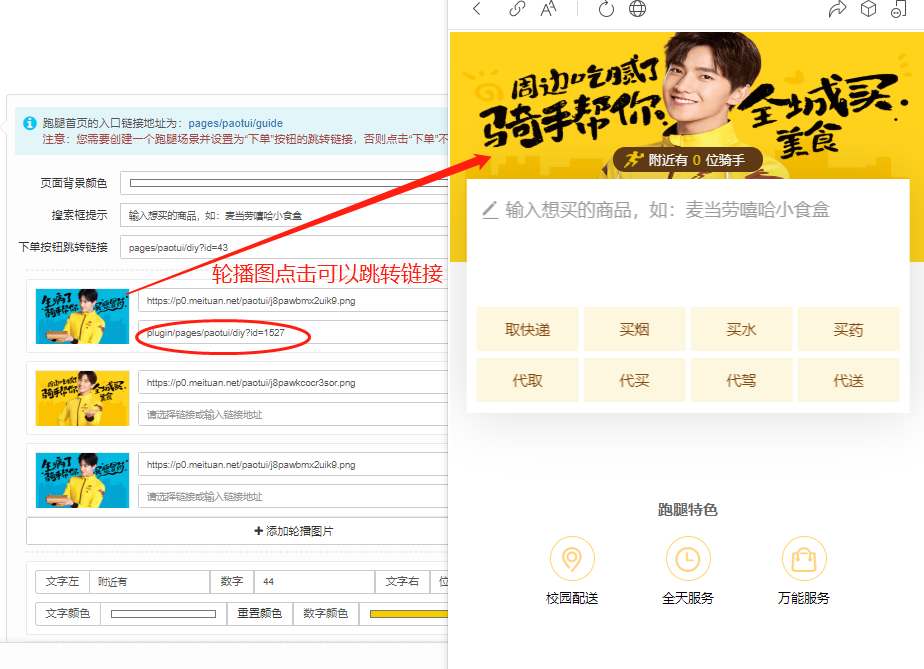Click the globe icon in preview toolbar
The image size is (924, 669).
pyautogui.click(x=637, y=9)
